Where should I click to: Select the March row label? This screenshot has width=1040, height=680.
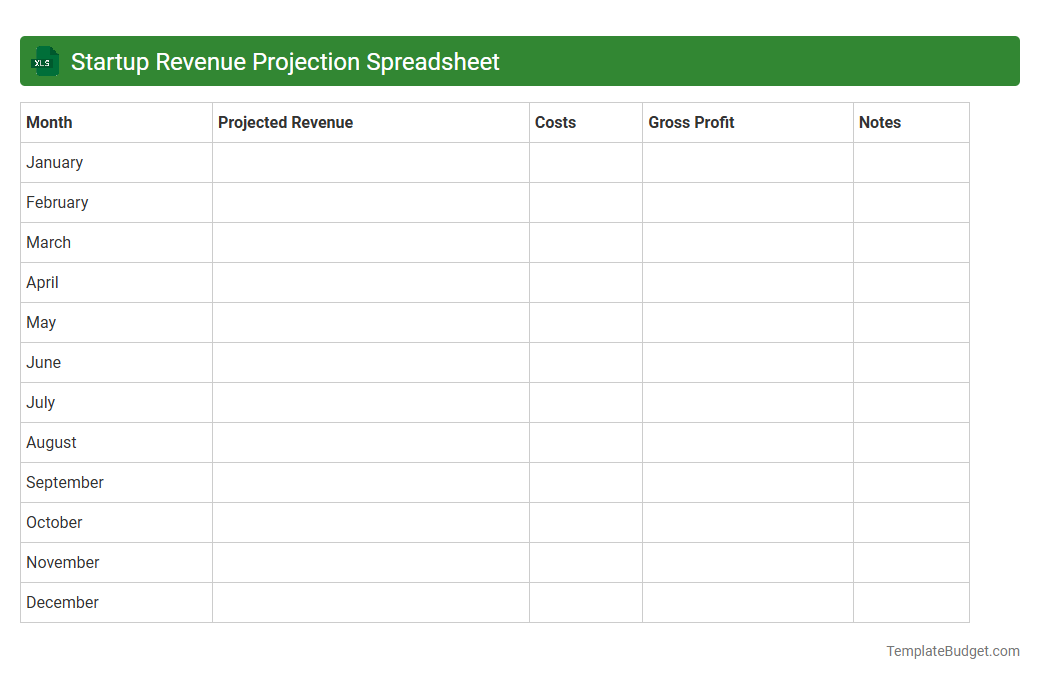48,242
